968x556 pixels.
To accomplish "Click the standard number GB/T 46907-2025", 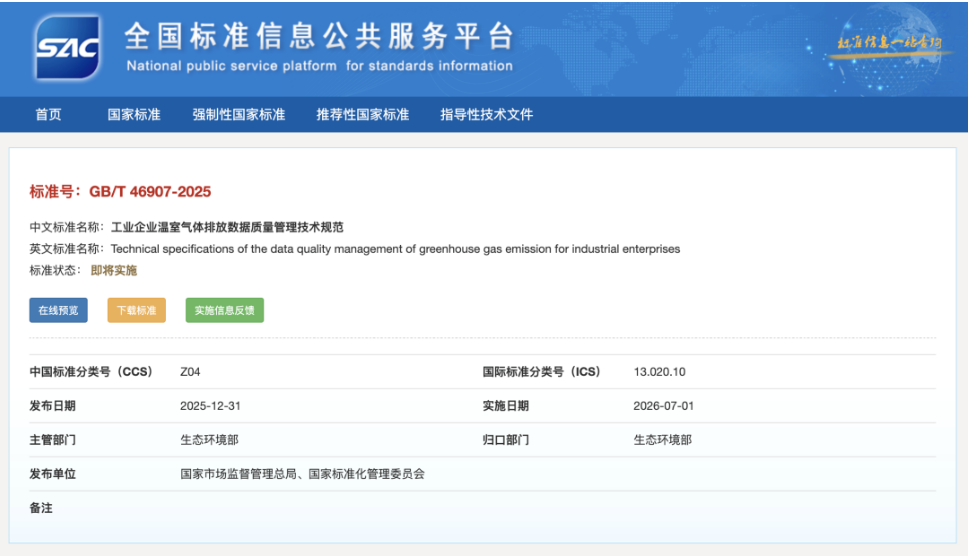I will (x=150, y=192).
